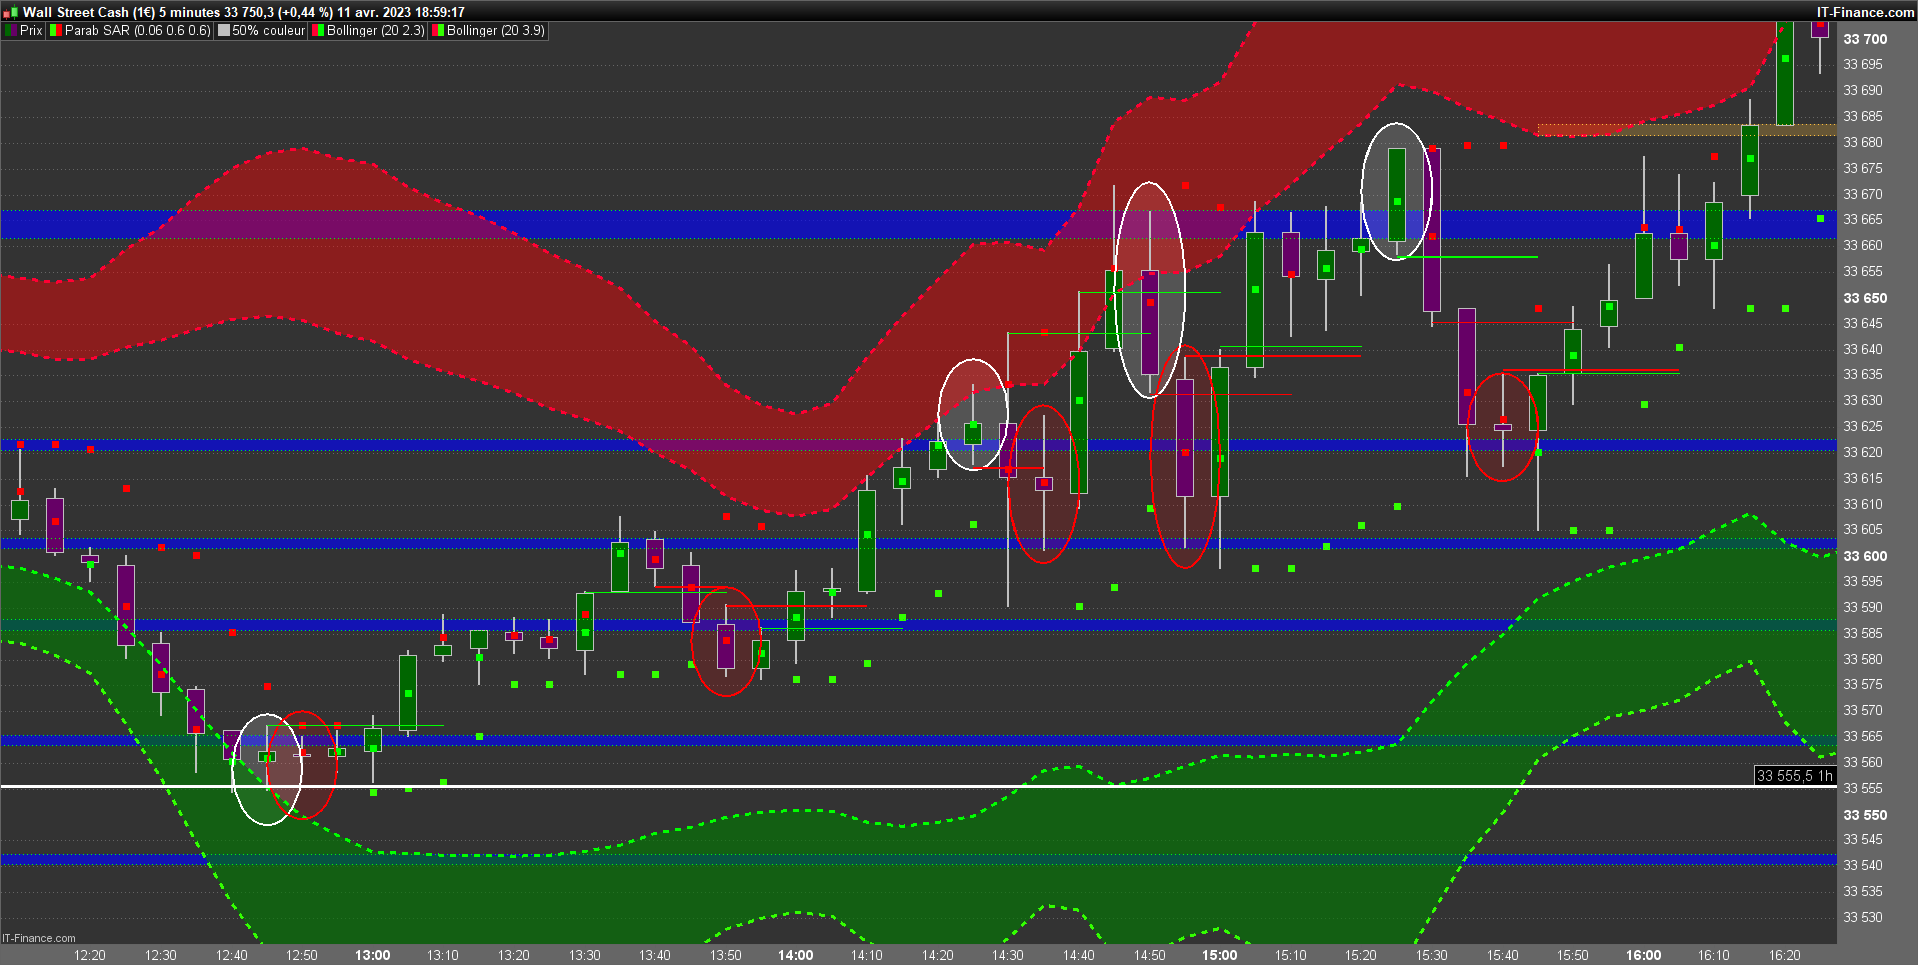This screenshot has width=1918, height=965.
Task: Click the candlestick icon in the title bar
Action: click(11, 12)
